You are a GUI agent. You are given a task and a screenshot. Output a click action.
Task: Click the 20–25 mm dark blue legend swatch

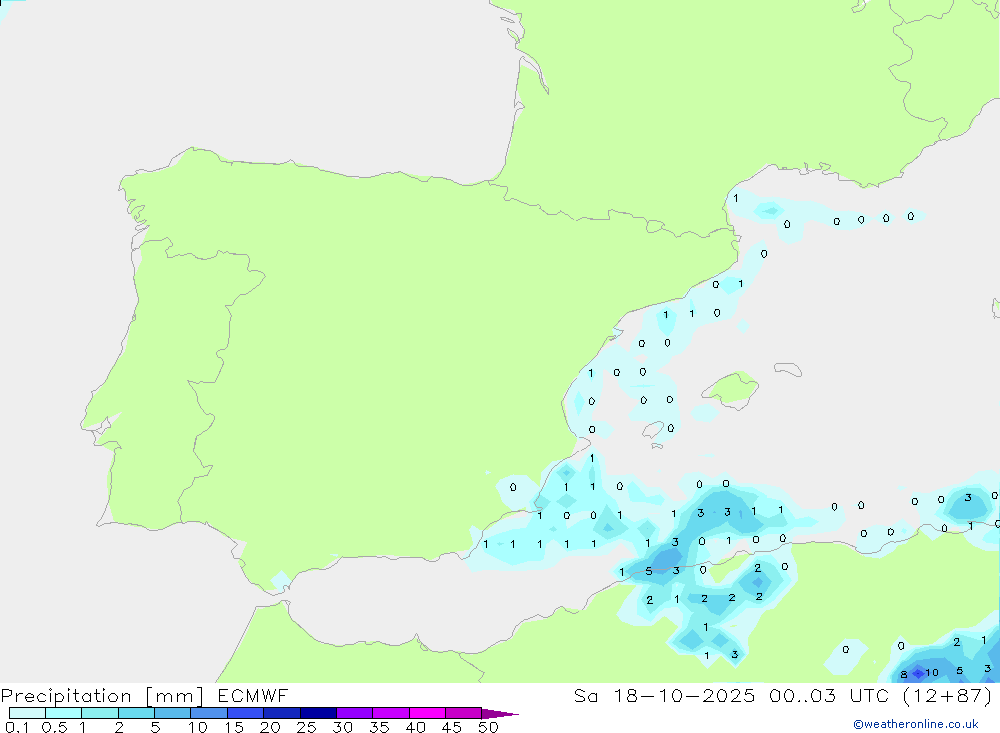[x=282, y=713]
